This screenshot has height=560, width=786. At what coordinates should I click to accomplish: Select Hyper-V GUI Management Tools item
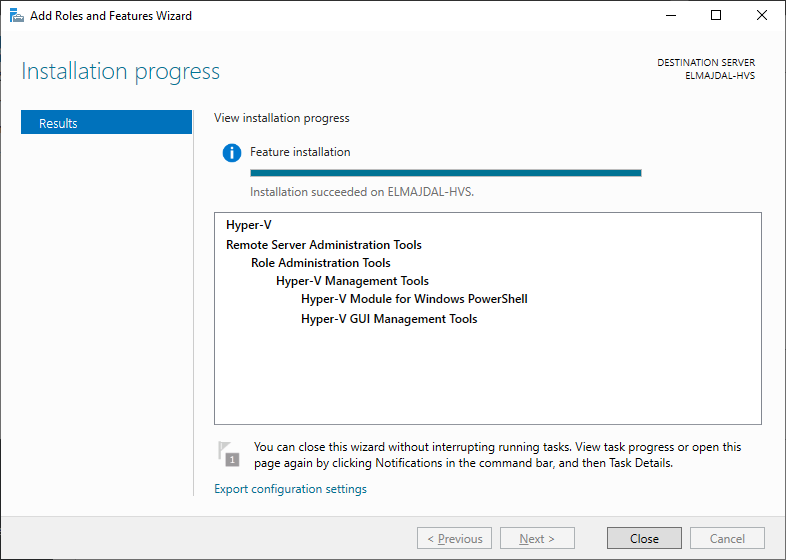pyautogui.click(x=389, y=319)
